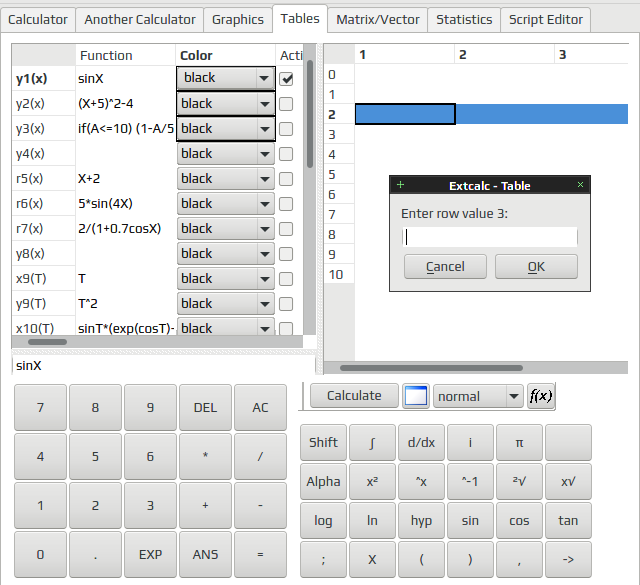Tick the y4(x) active checkbox
640x585 pixels.
(286, 154)
